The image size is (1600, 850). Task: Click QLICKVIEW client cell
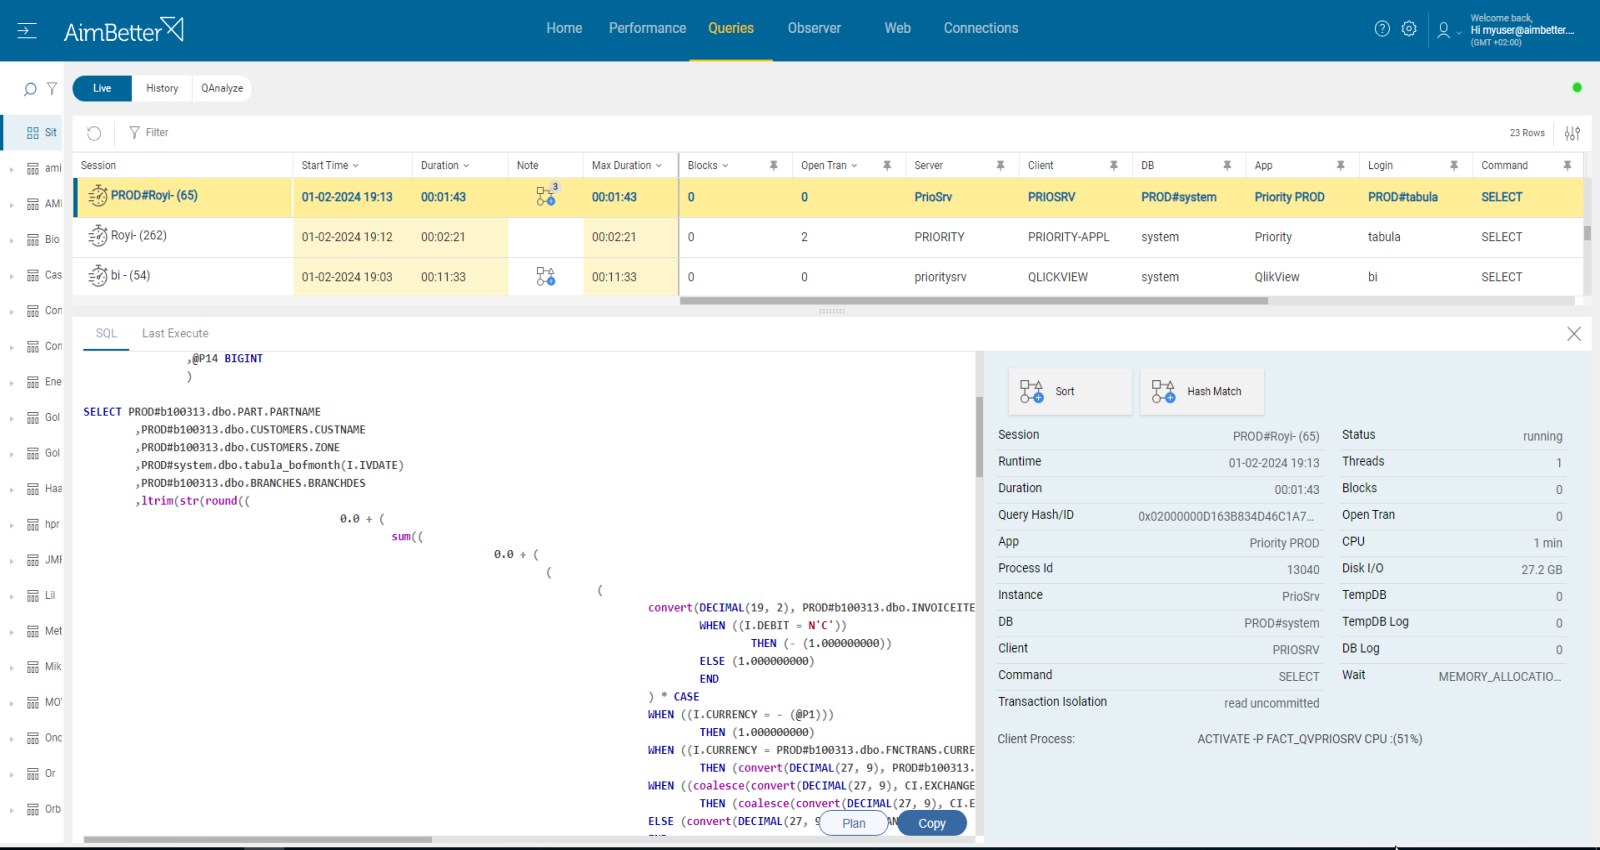click(x=1058, y=277)
